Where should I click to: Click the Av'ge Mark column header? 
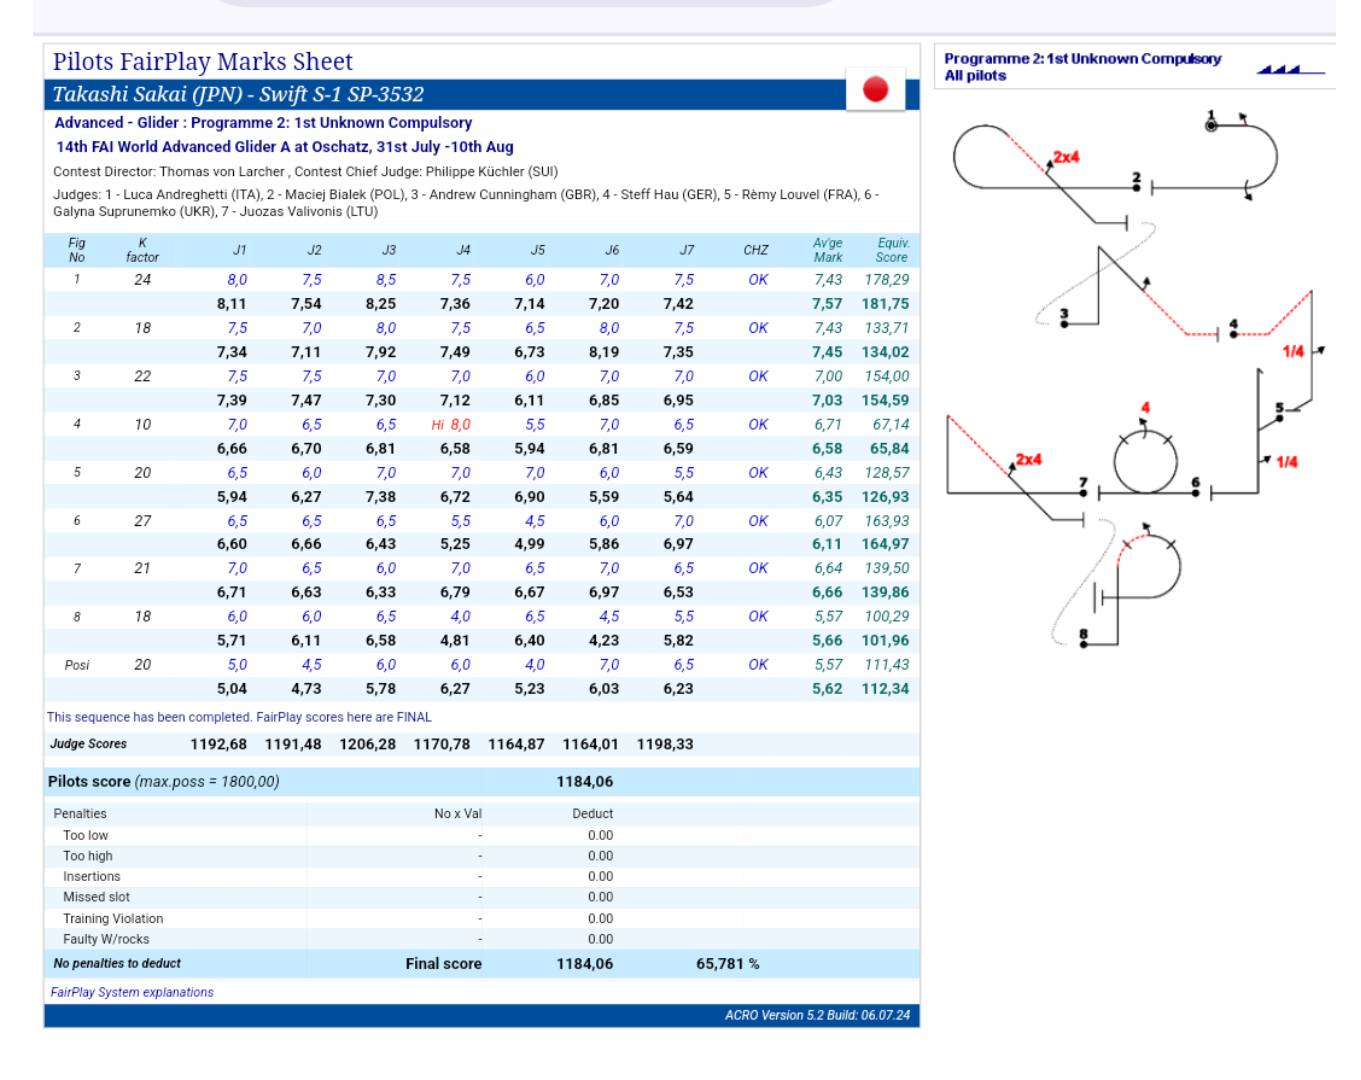(x=828, y=250)
